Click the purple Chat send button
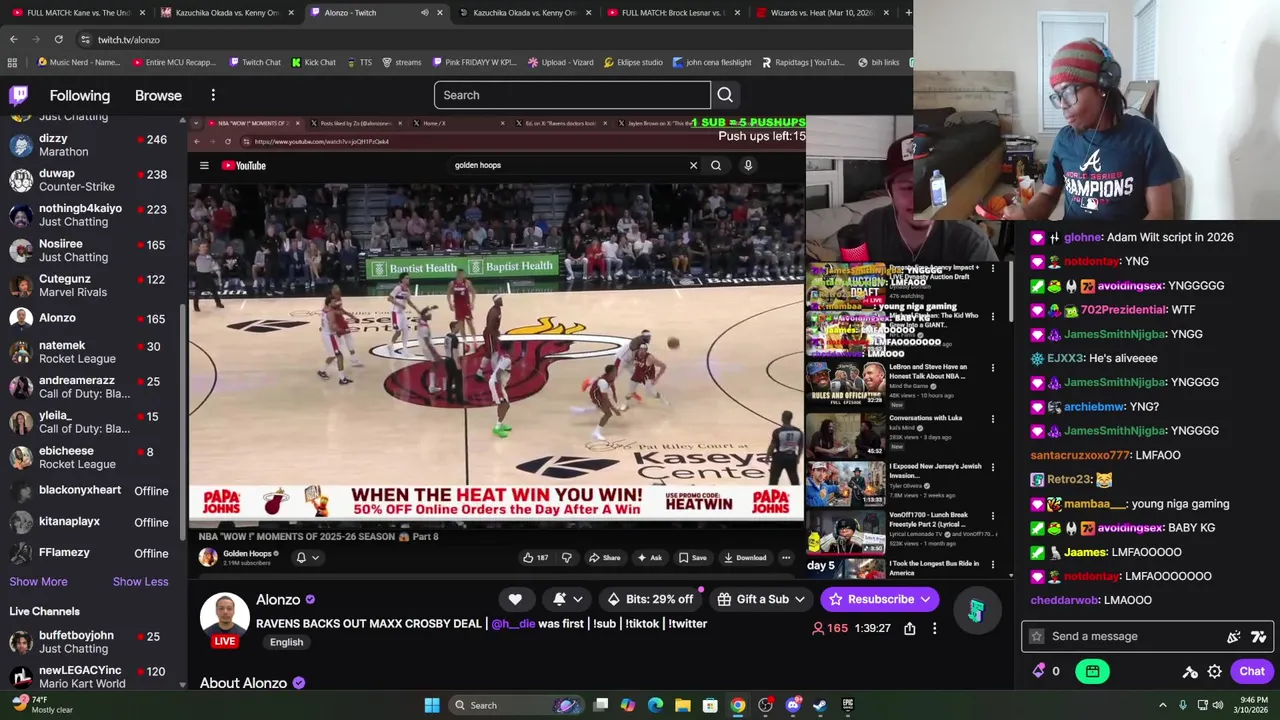Image resolution: width=1280 pixels, height=720 pixels. [1252, 672]
